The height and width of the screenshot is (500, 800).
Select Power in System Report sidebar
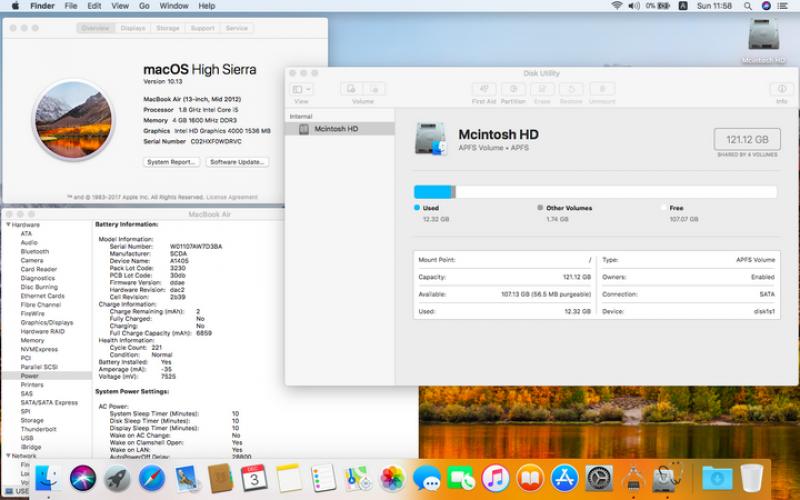(x=30, y=376)
